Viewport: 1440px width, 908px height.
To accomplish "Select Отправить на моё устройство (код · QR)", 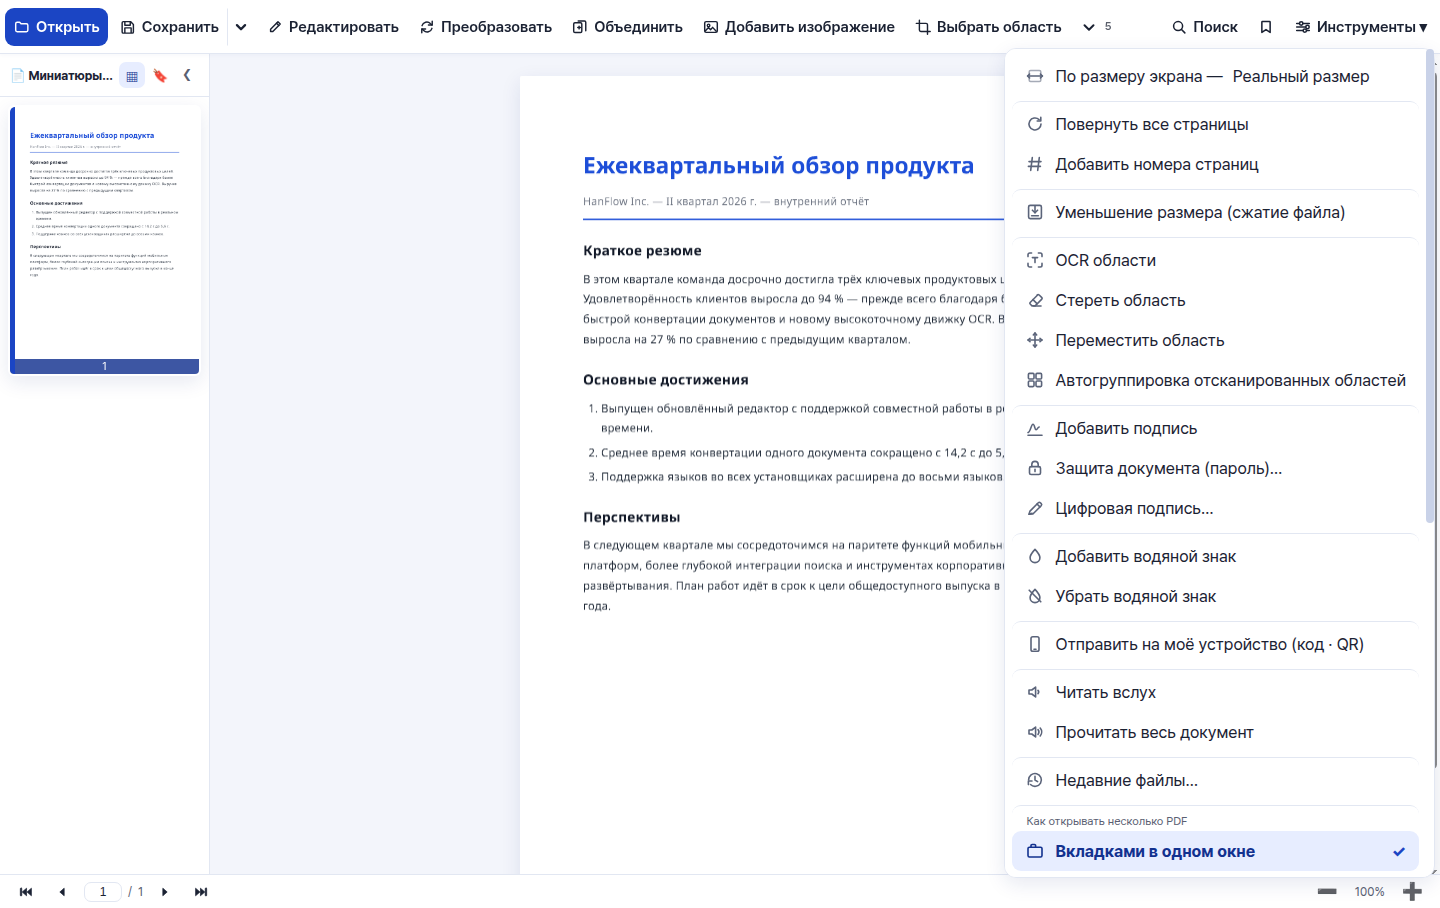I will (1215, 644).
